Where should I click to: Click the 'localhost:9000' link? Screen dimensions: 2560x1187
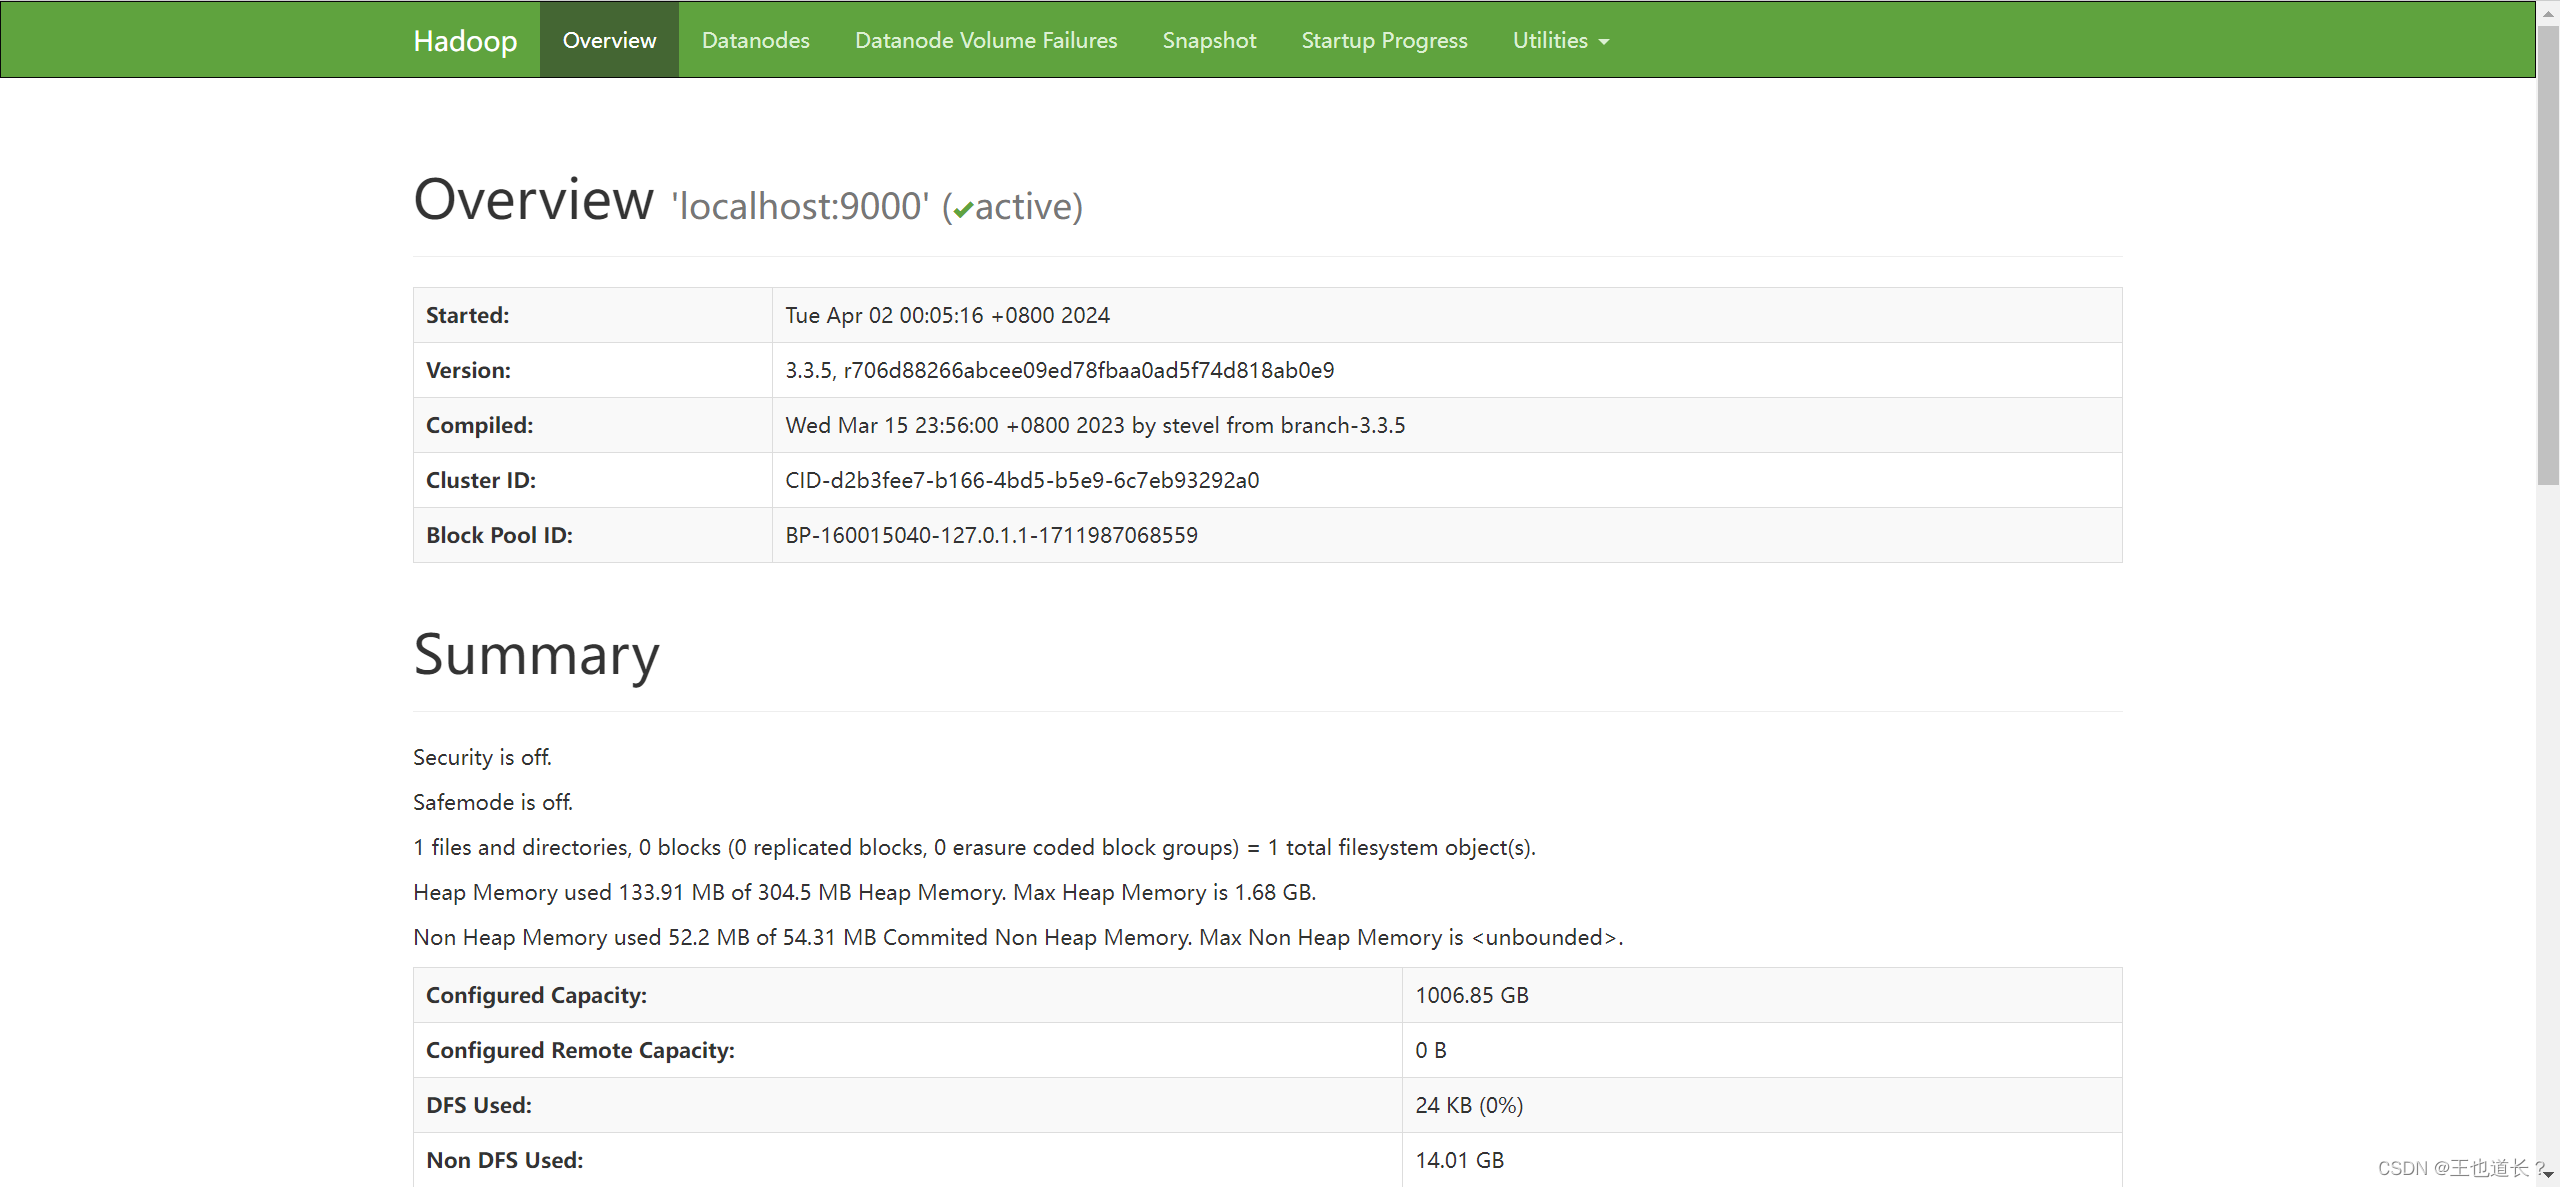point(800,206)
